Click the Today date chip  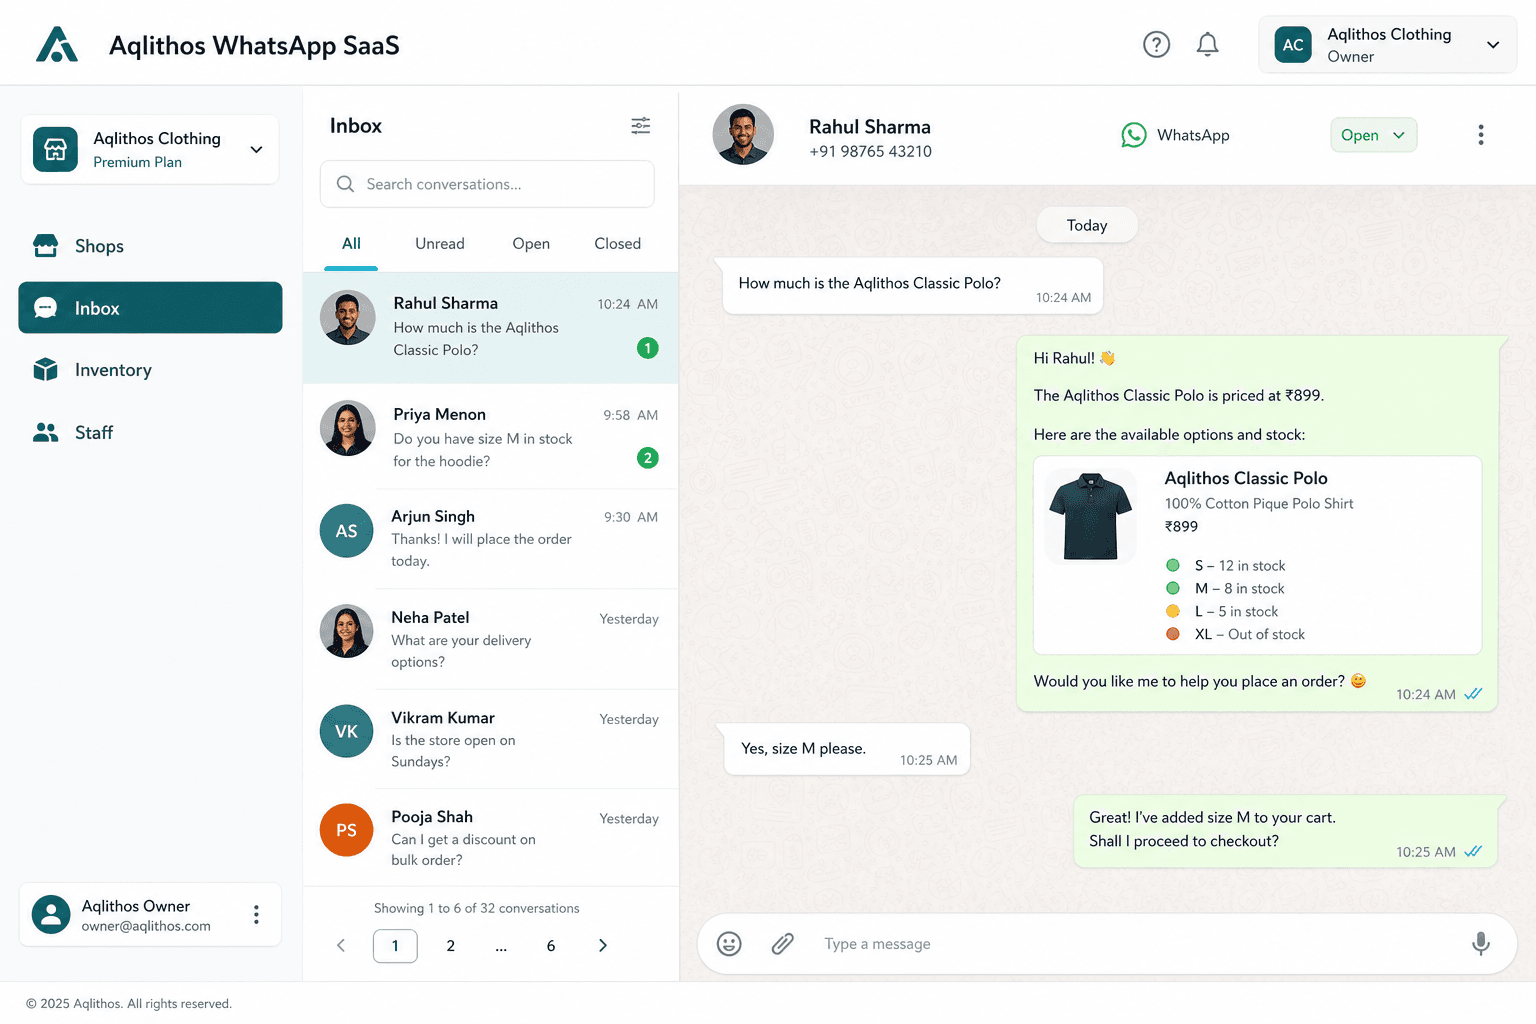point(1087,225)
